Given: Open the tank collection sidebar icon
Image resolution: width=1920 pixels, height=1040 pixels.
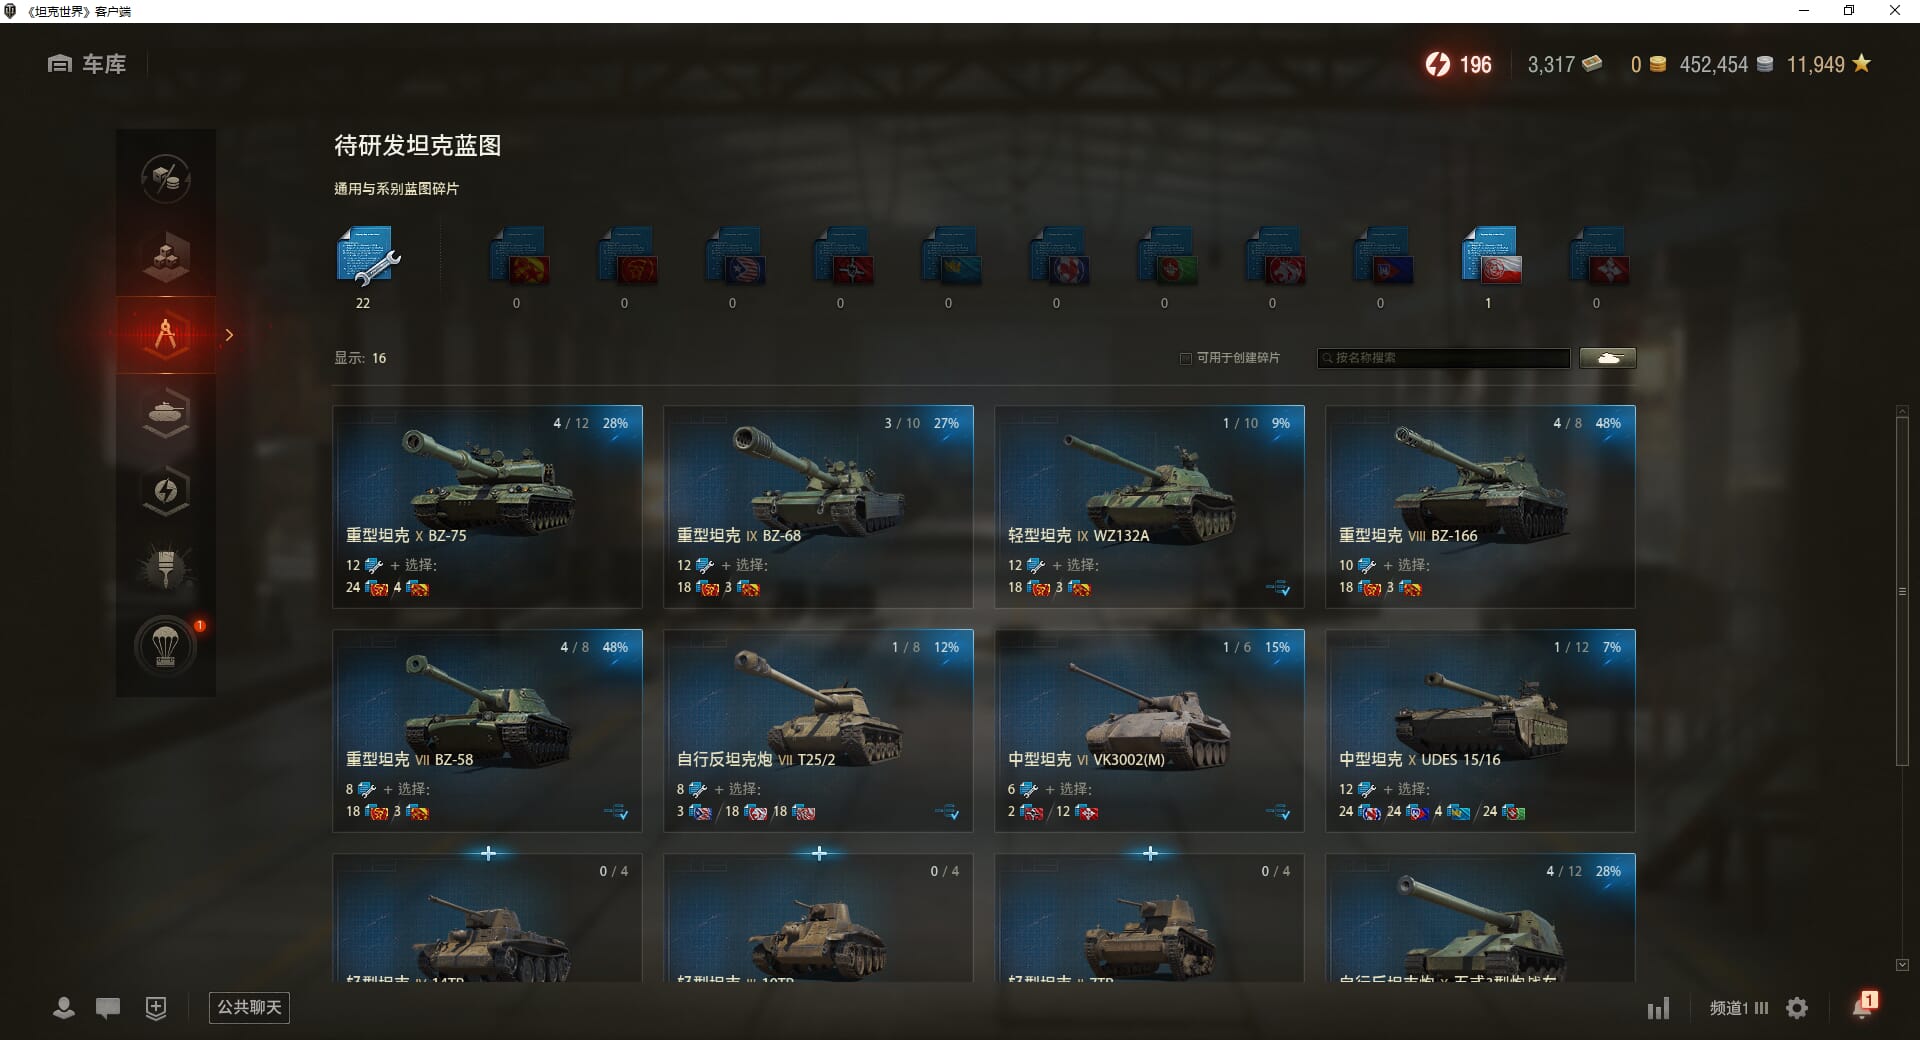Looking at the screenshot, I should pos(166,412).
